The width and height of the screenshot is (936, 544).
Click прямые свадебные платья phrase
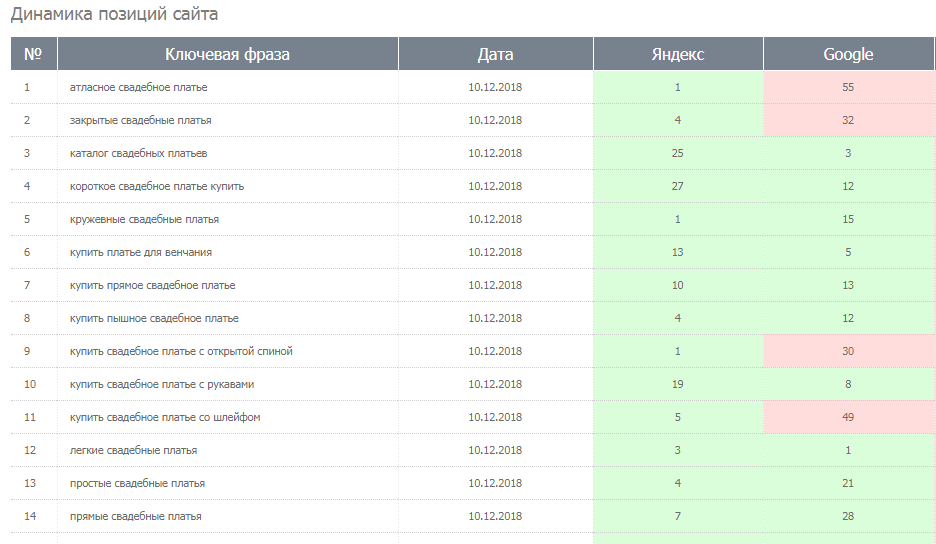[136, 516]
